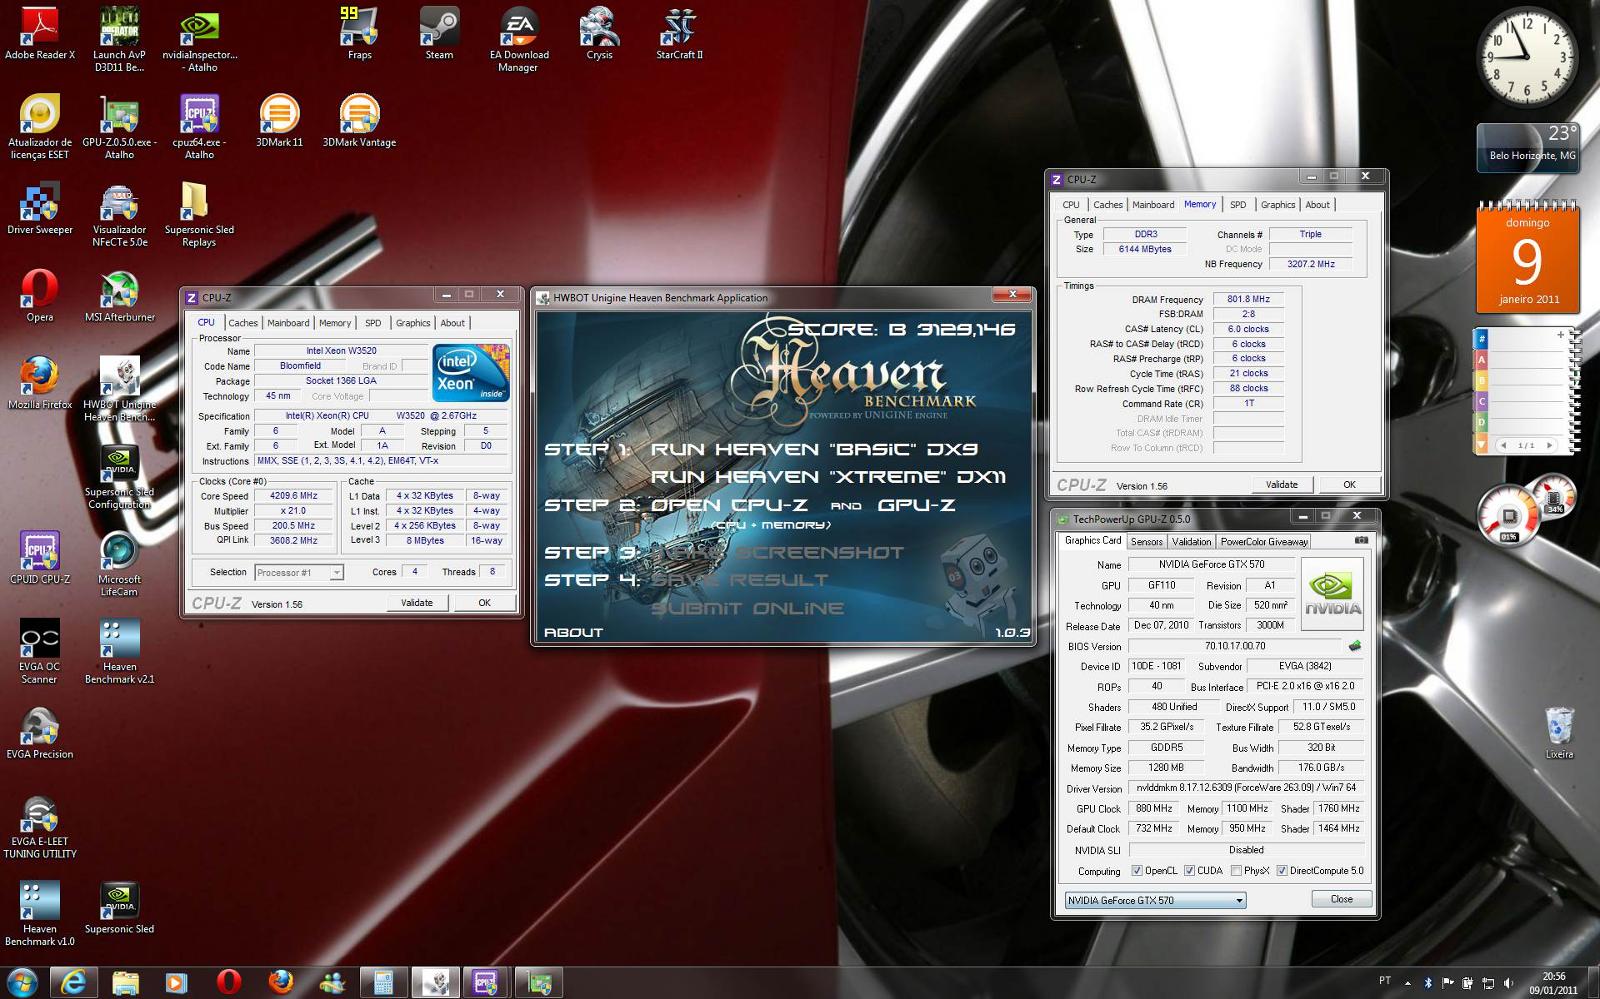Open Microsoft LifeCam desktop icon
Viewport: 1600px width, 999px height.
[119, 564]
